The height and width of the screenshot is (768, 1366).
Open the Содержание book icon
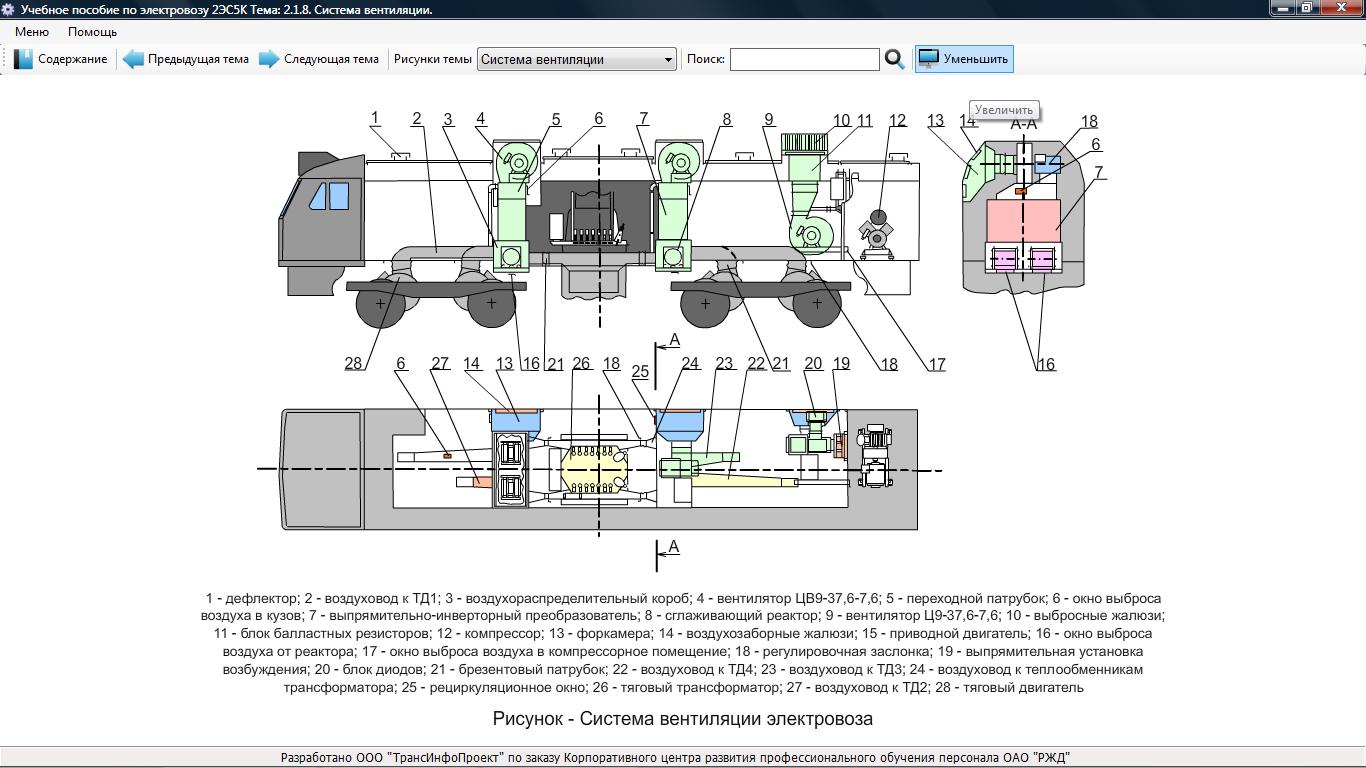click(x=23, y=59)
